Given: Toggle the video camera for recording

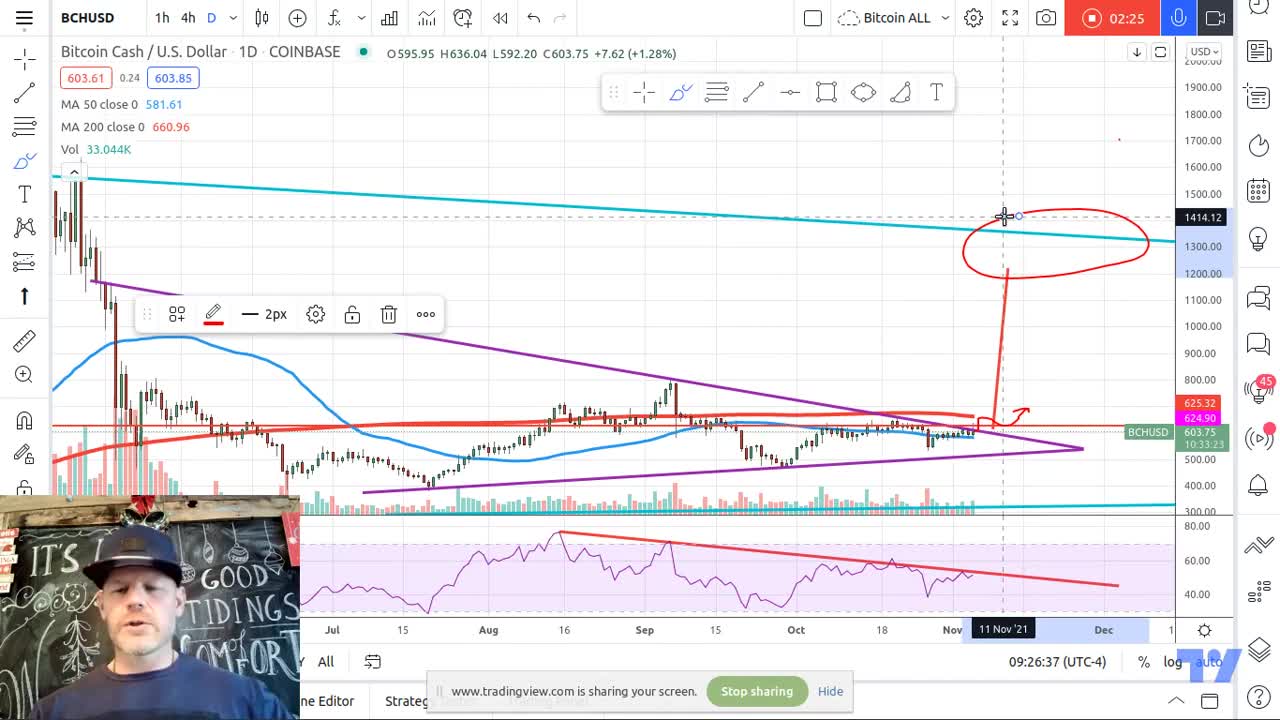Looking at the screenshot, I should pyautogui.click(x=1215, y=18).
